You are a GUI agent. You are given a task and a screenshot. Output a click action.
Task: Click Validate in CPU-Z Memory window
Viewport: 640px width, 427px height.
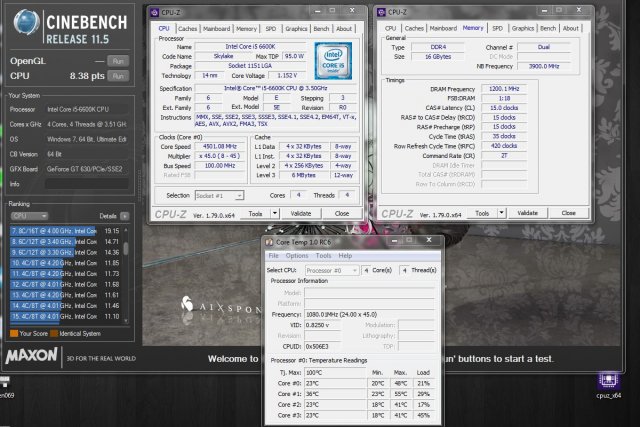[527, 213]
